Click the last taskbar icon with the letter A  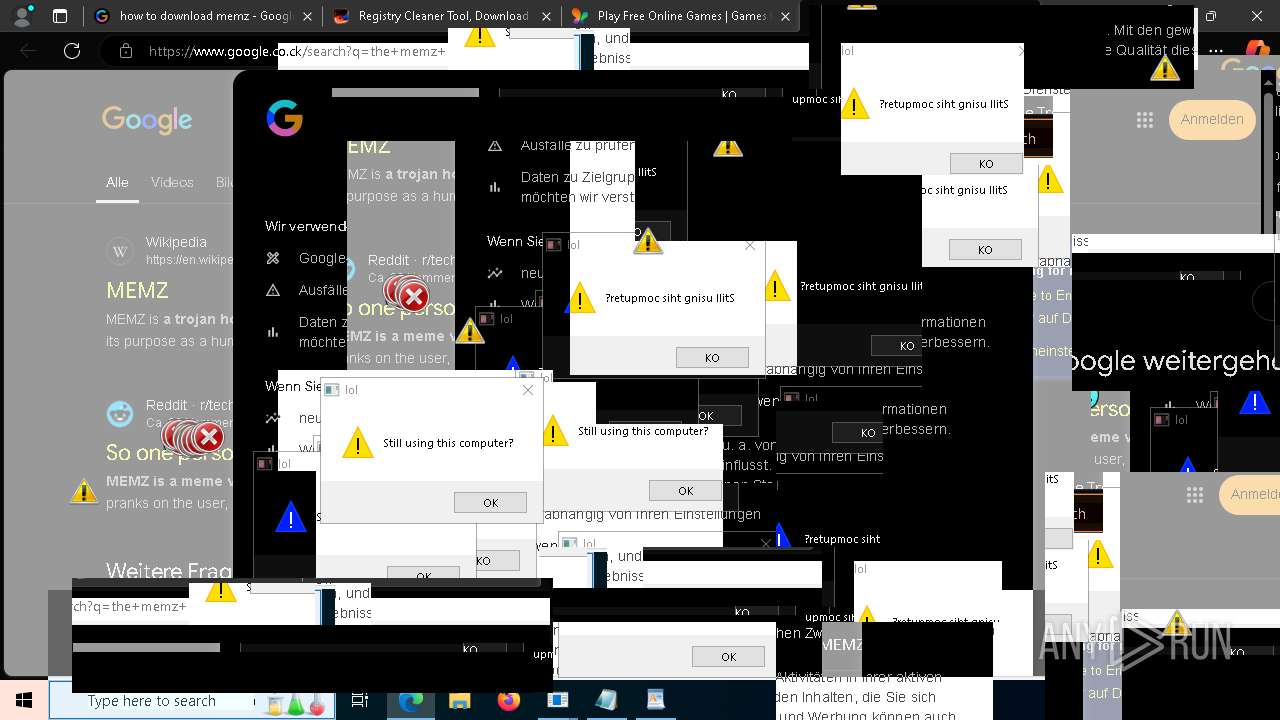[x=655, y=701]
